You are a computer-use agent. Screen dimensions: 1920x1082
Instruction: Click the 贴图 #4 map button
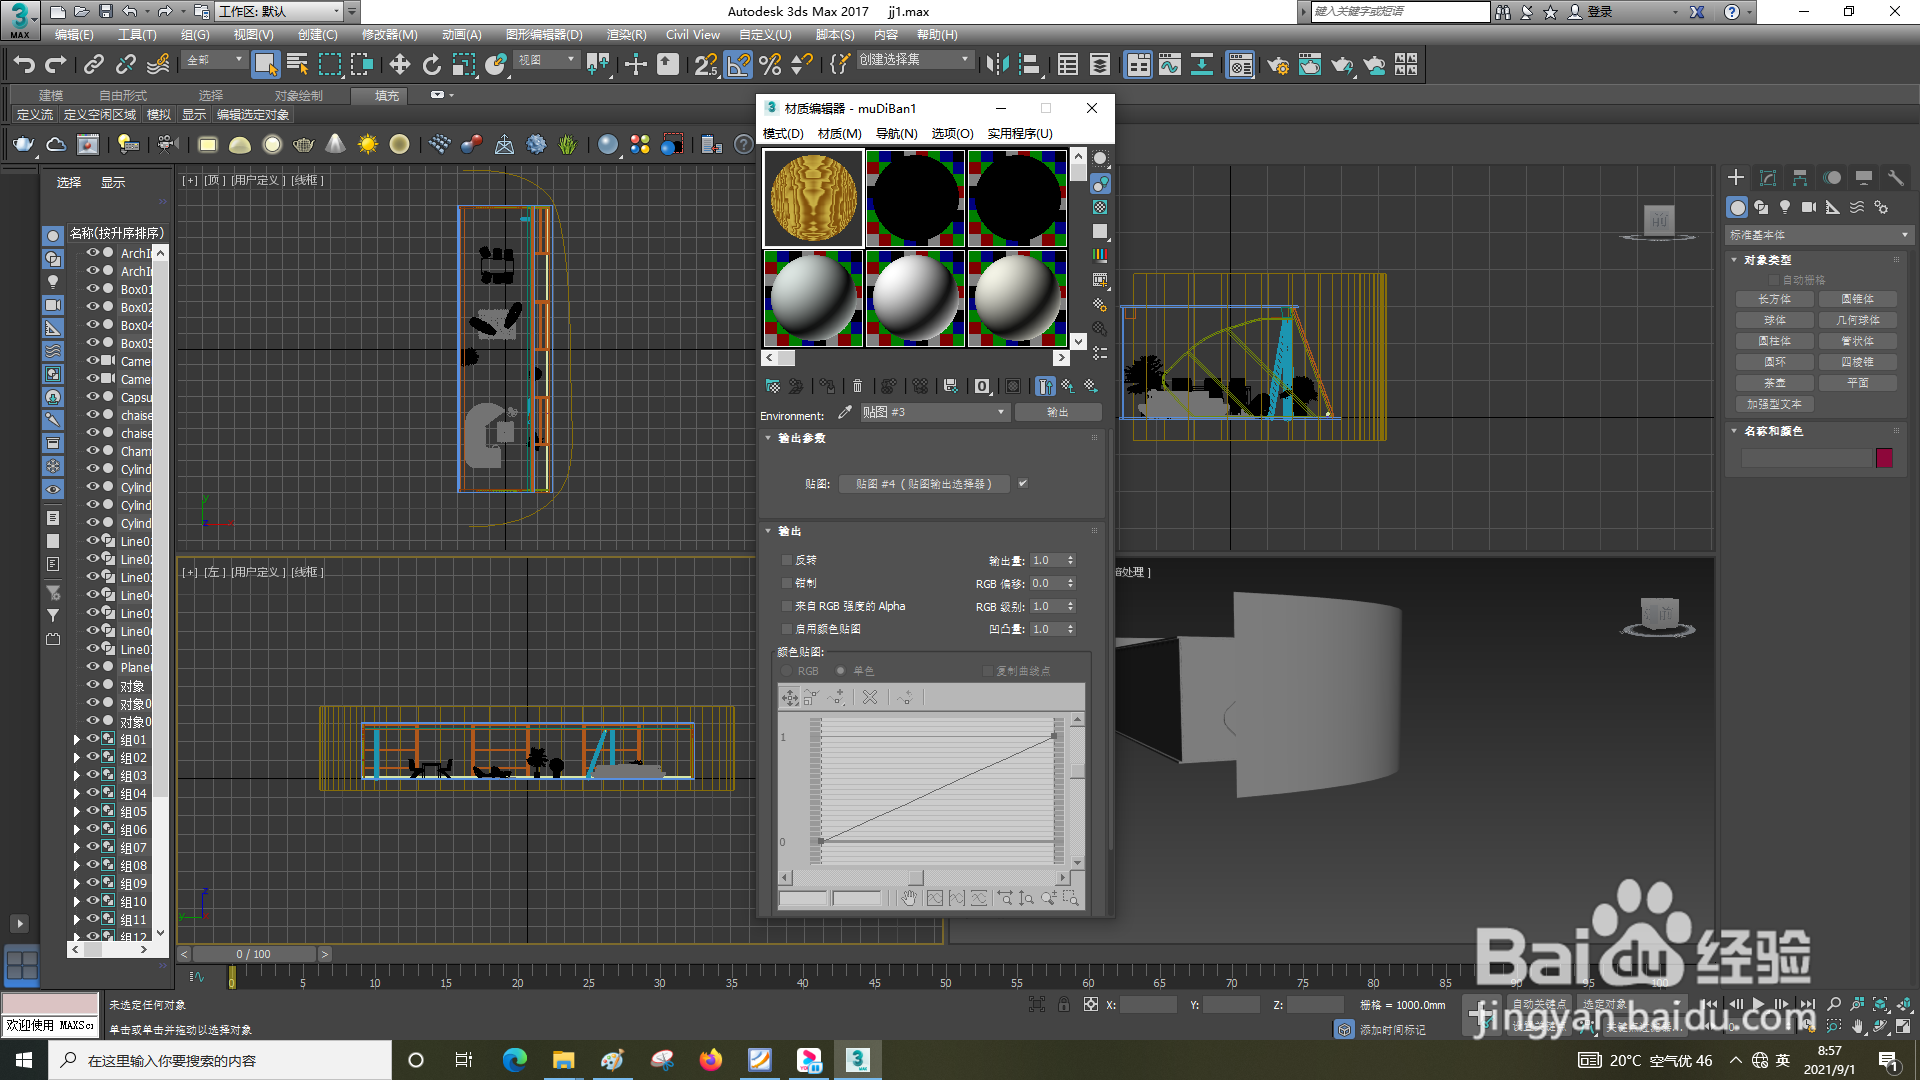tap(924, 484)
